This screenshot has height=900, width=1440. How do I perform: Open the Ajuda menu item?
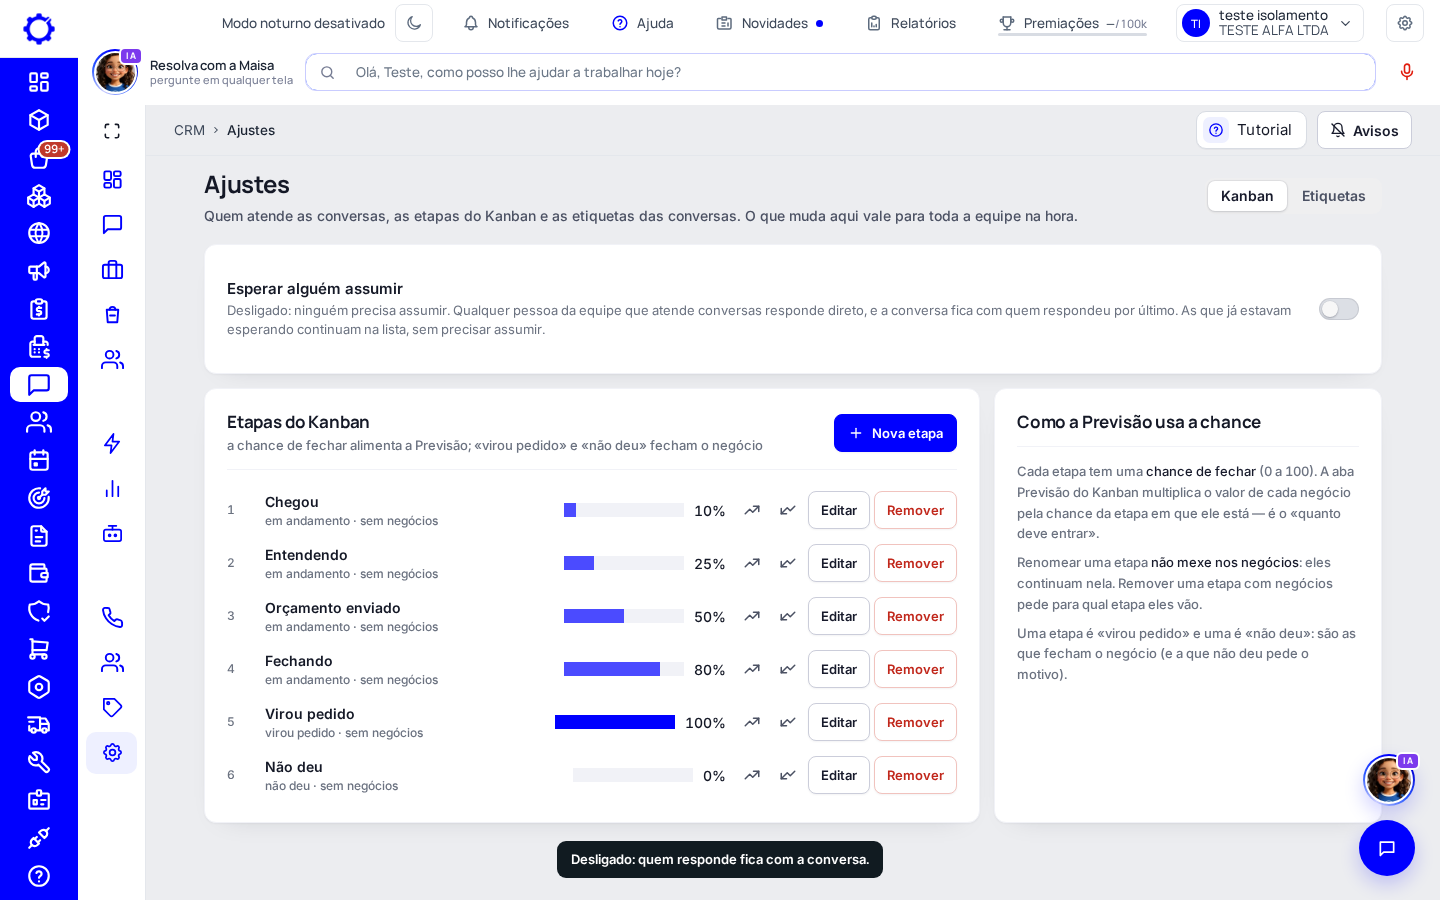click(643, 23)
